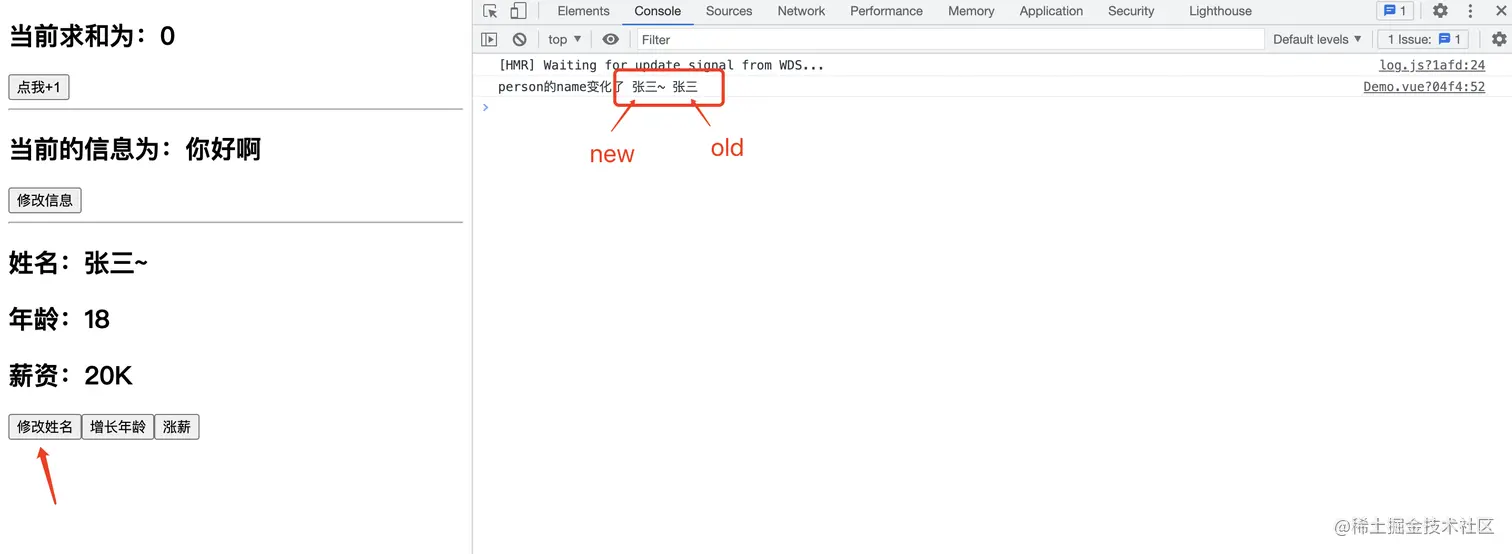Switch to the Sources tab
Viewport: 1512px width, 554px height.
click(x=728, y=11)
